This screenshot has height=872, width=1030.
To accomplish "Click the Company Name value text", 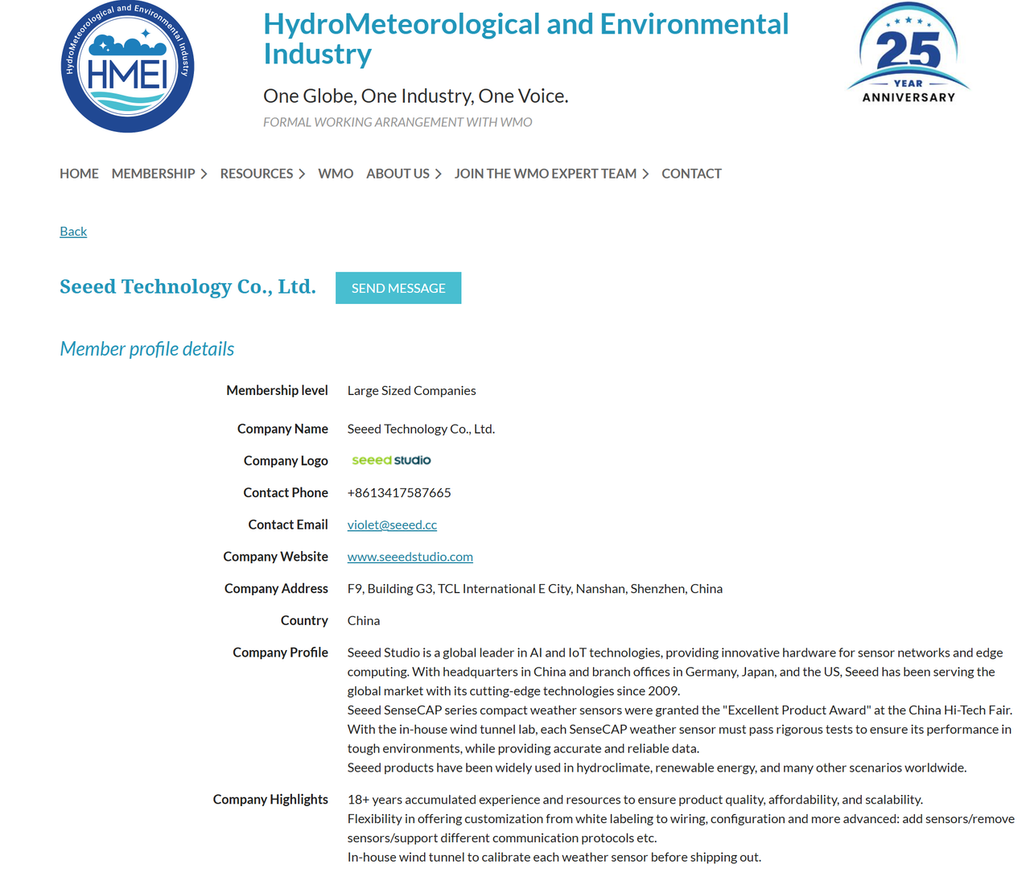I will pyautogui.click(x=421, y=429).
